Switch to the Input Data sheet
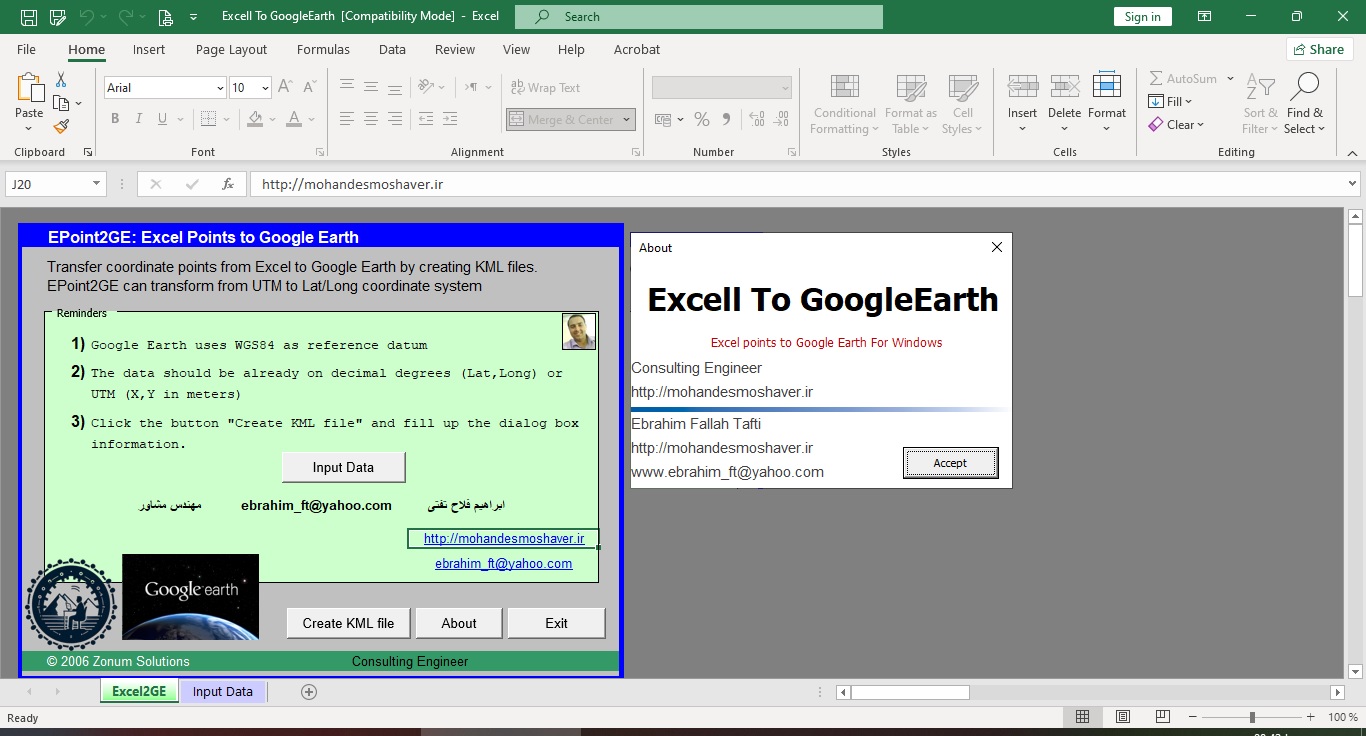1366x736 pixels. [x=222, y=692]
